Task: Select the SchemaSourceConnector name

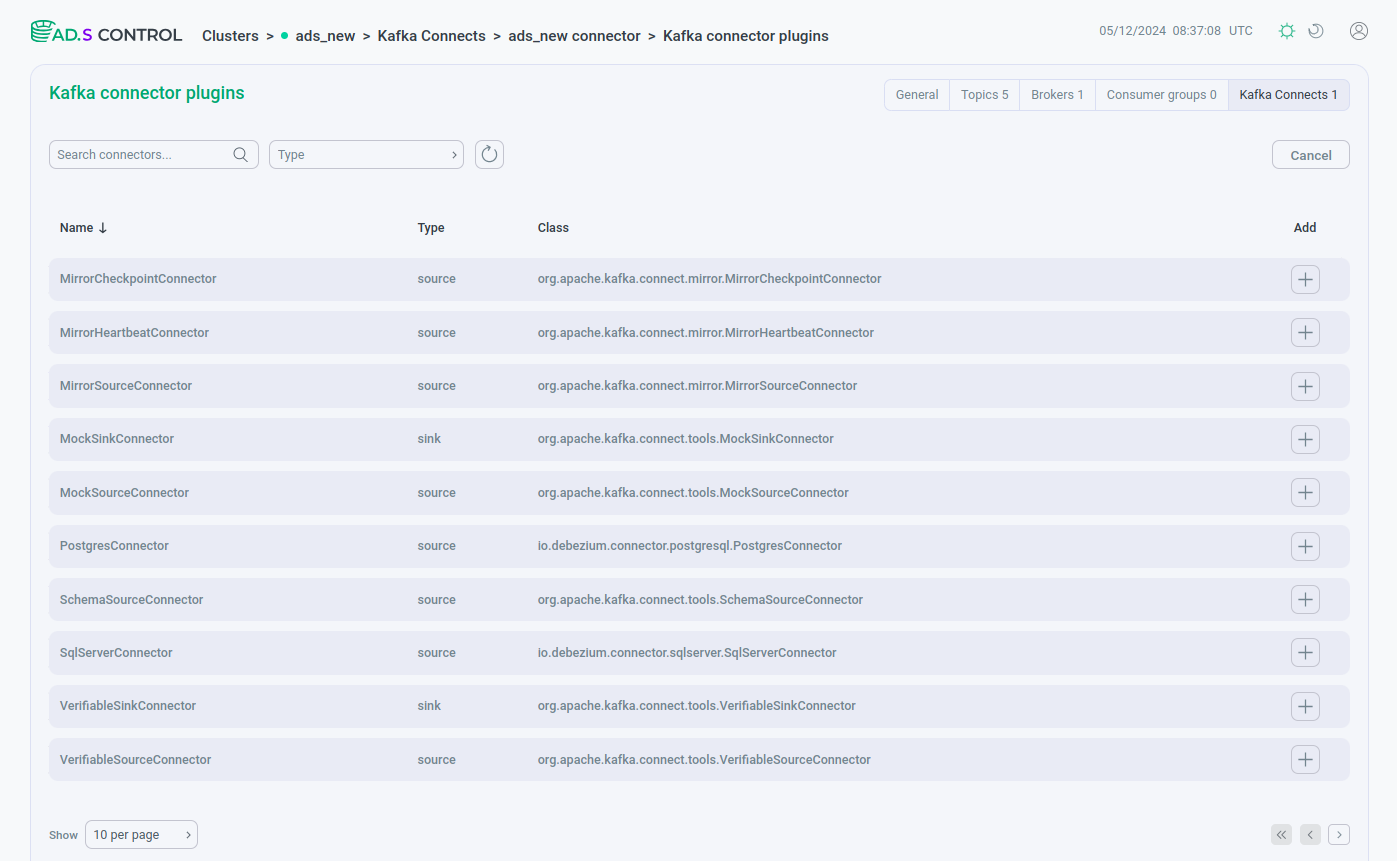Action: click(132, 599)
